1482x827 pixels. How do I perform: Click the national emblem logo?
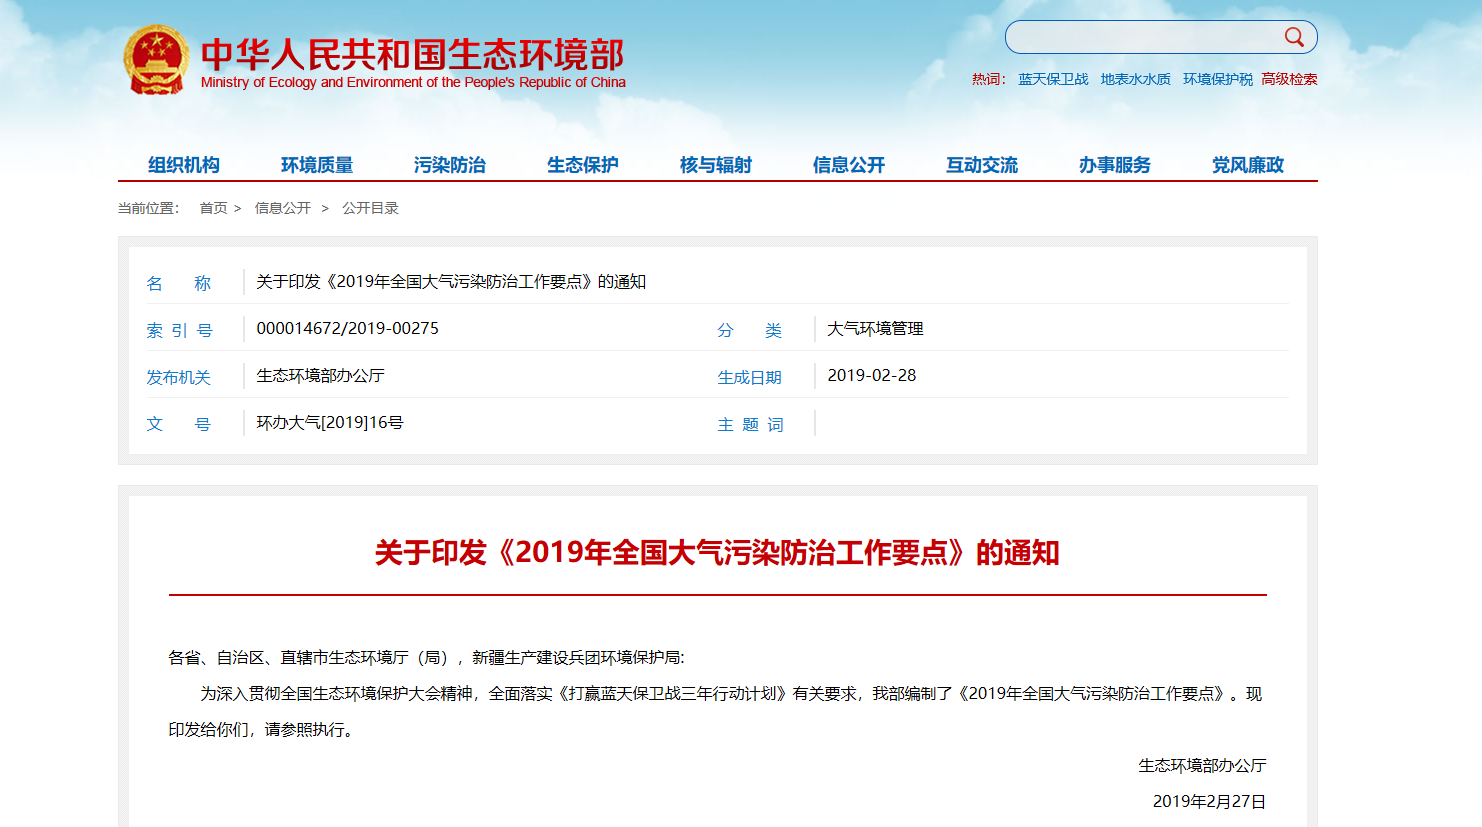pos(156,61)
